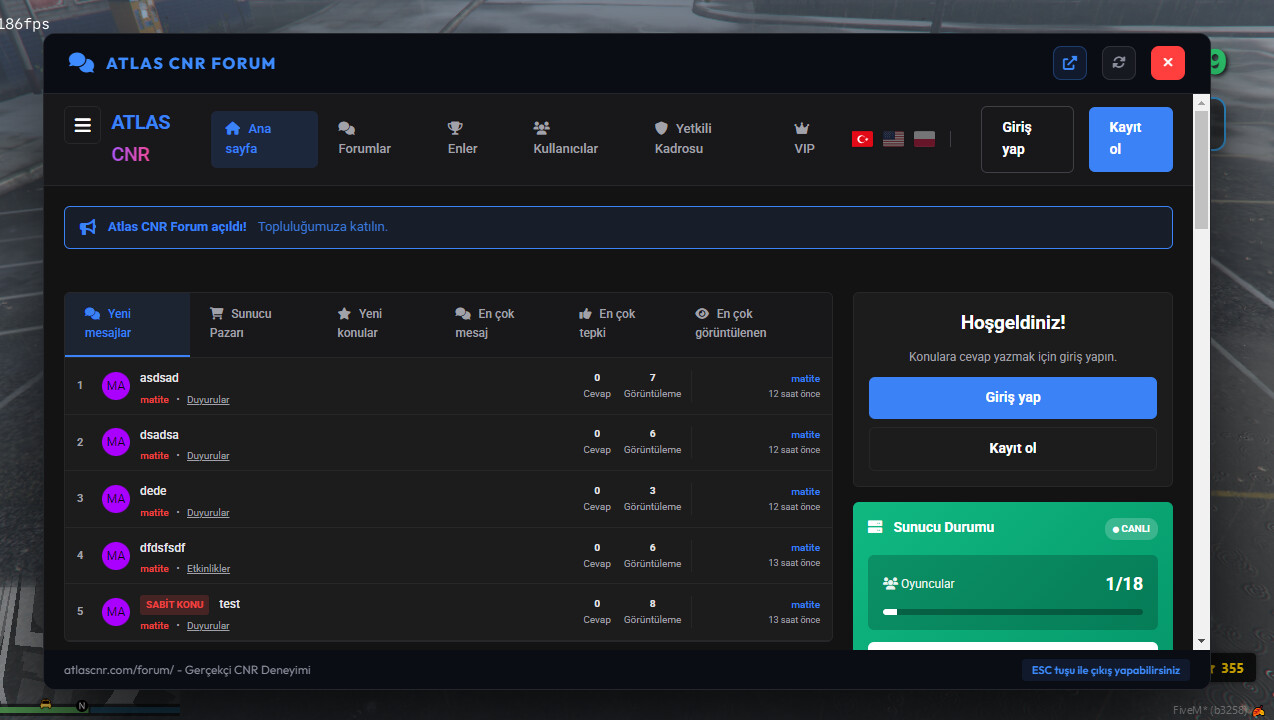Viewport: 1274px width, 720px height.
Task: Open the Etkinlikler category link
Action: tap(208, 569)
